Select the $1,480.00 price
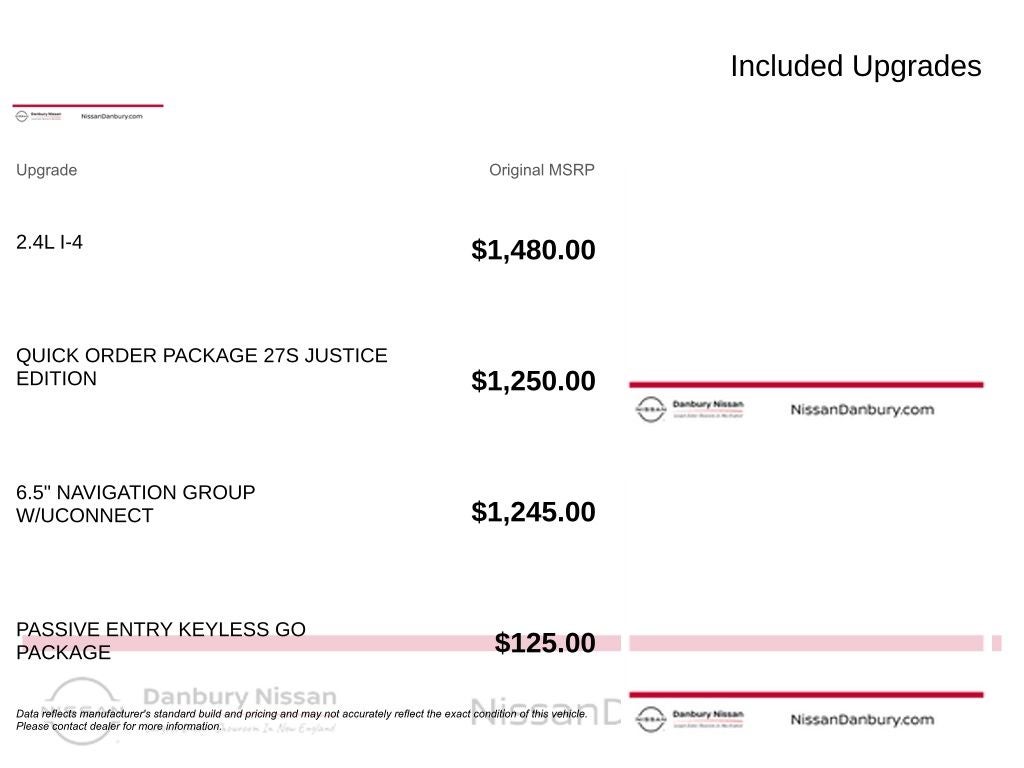This screenshot has width=1024, height=768. (533, 250)
